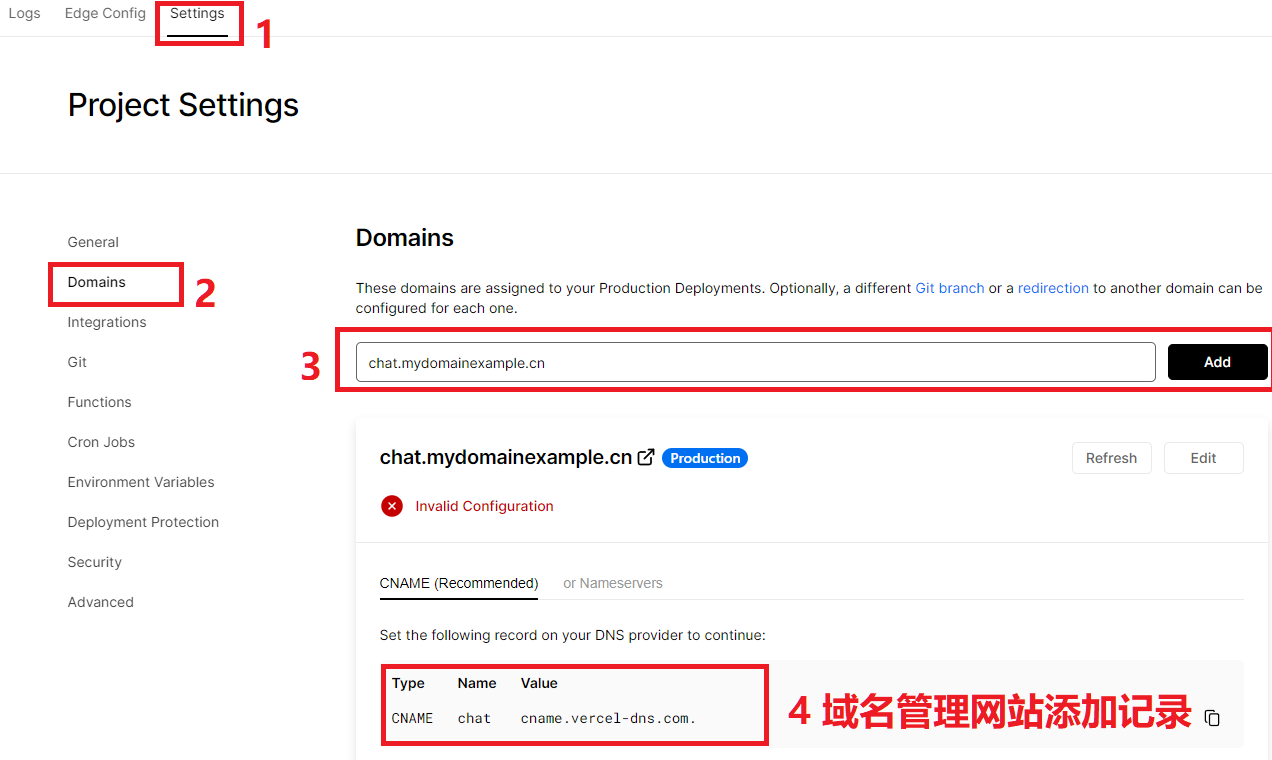Image resolution: width=1272 pixels, height=760 pixels.
Task: Switch to the Nameservers option tab
Action: 612,583
